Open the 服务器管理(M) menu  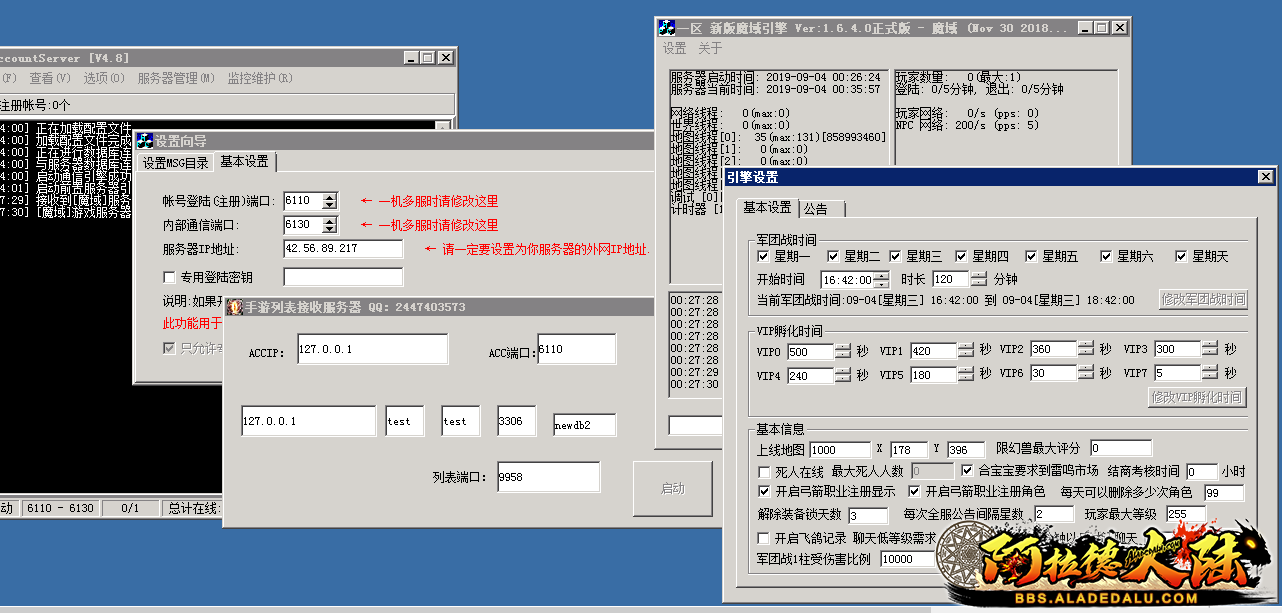176,78
